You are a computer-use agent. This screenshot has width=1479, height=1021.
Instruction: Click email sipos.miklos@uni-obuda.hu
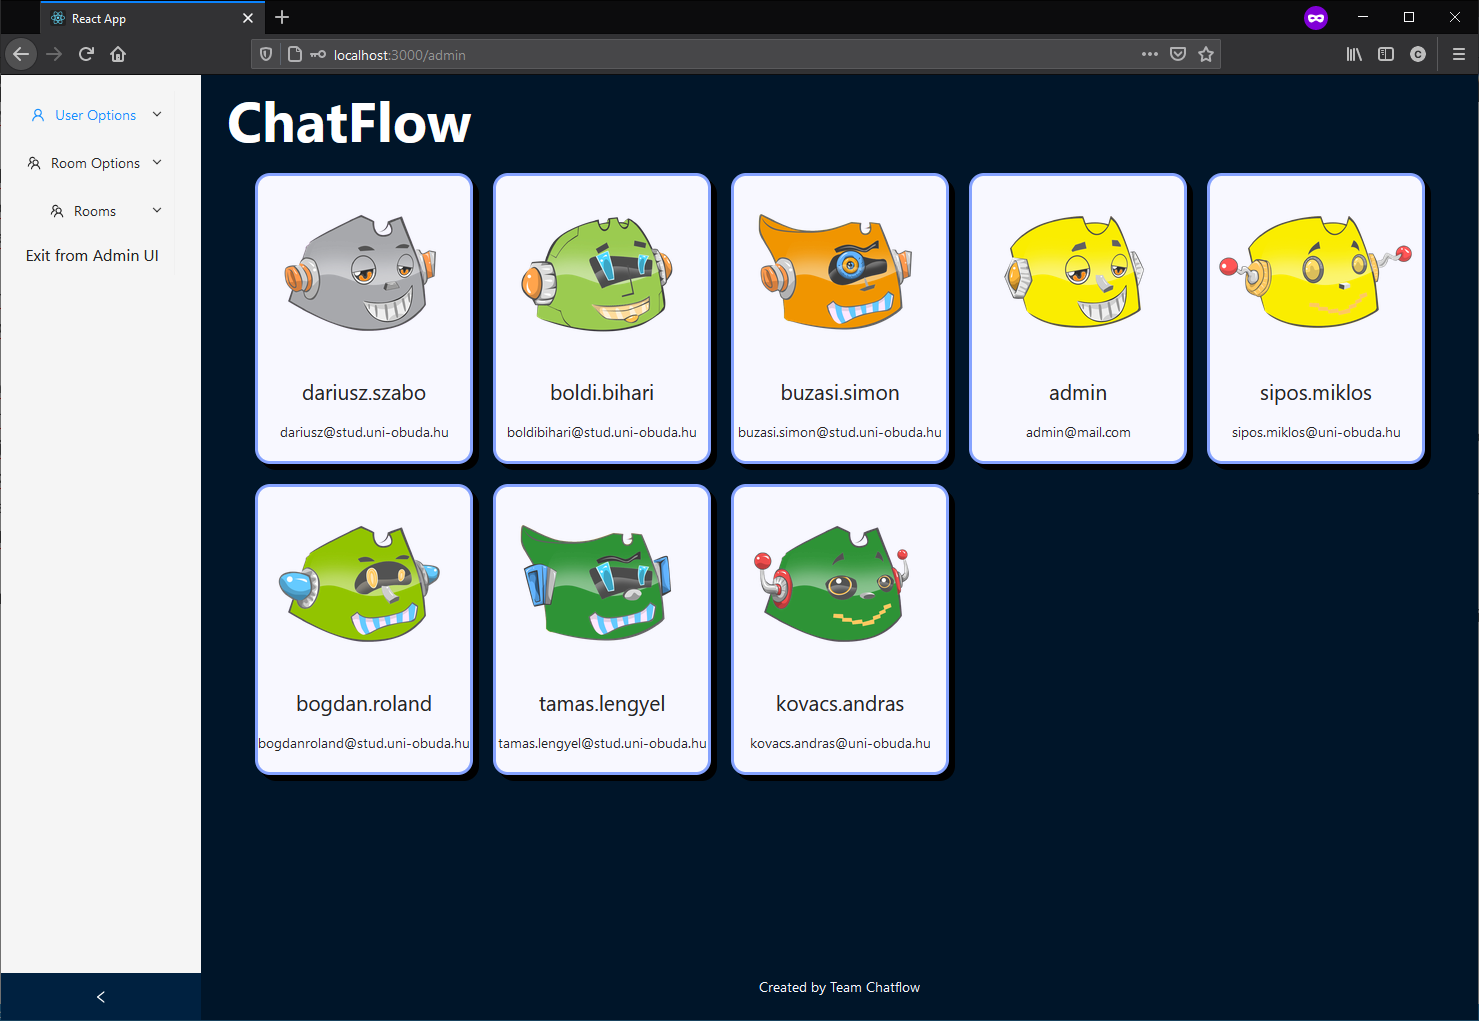point(1316,433)
